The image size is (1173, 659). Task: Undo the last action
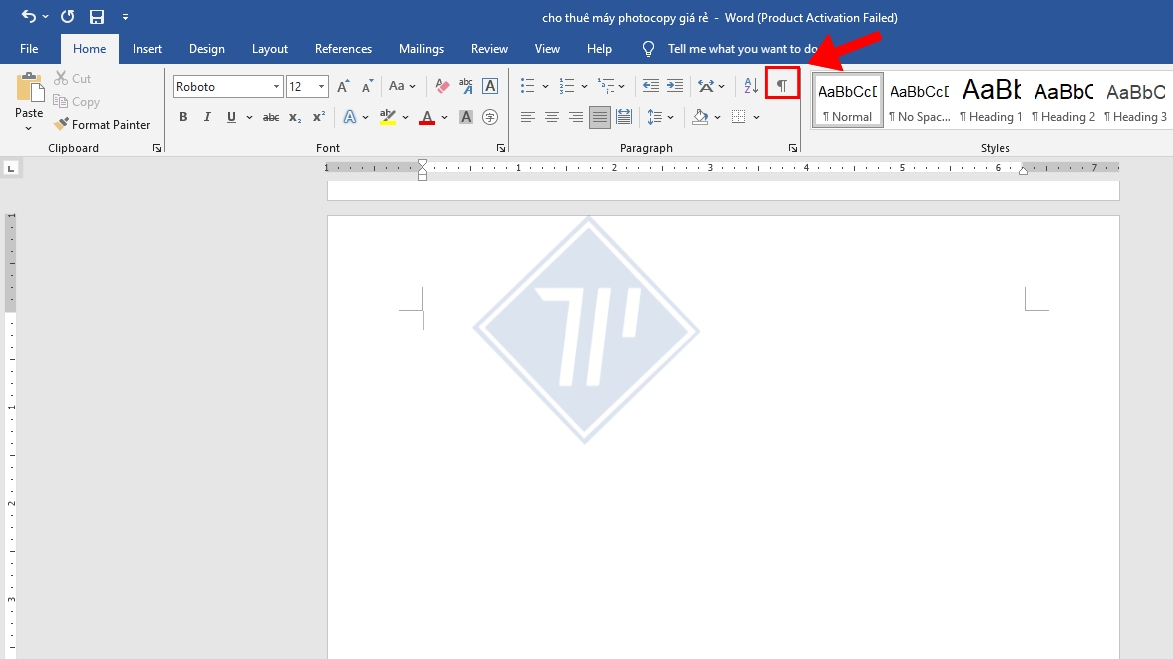(x=28, y=17)
